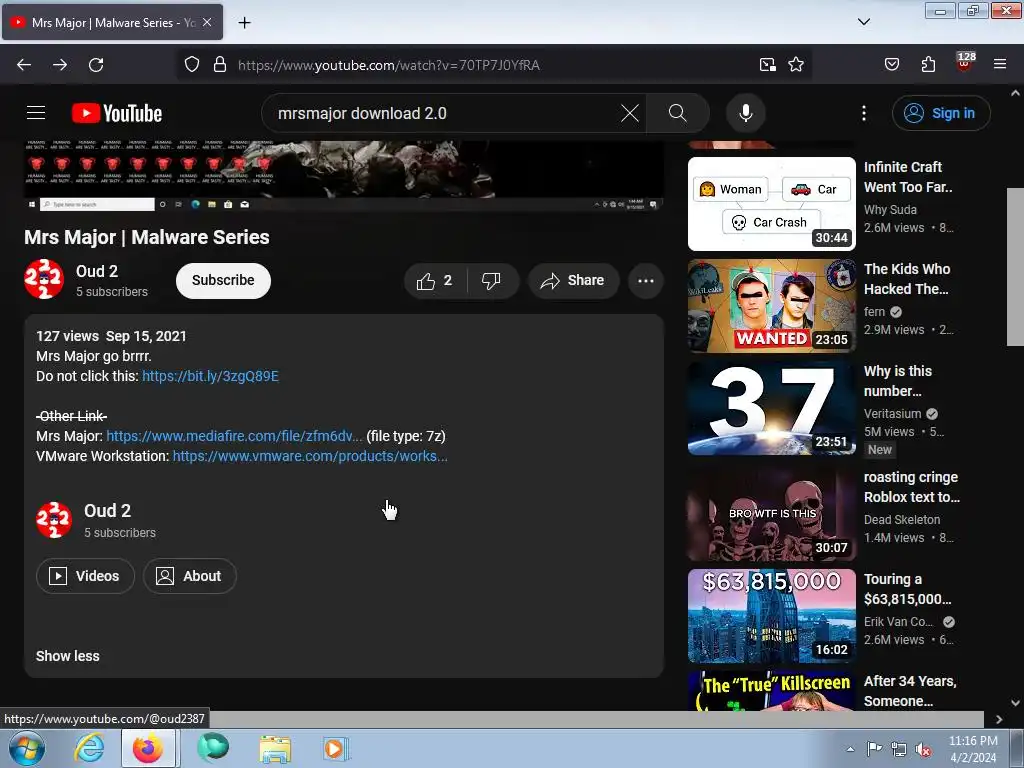Go forward with the browser forward arrow

click(60, 65)
